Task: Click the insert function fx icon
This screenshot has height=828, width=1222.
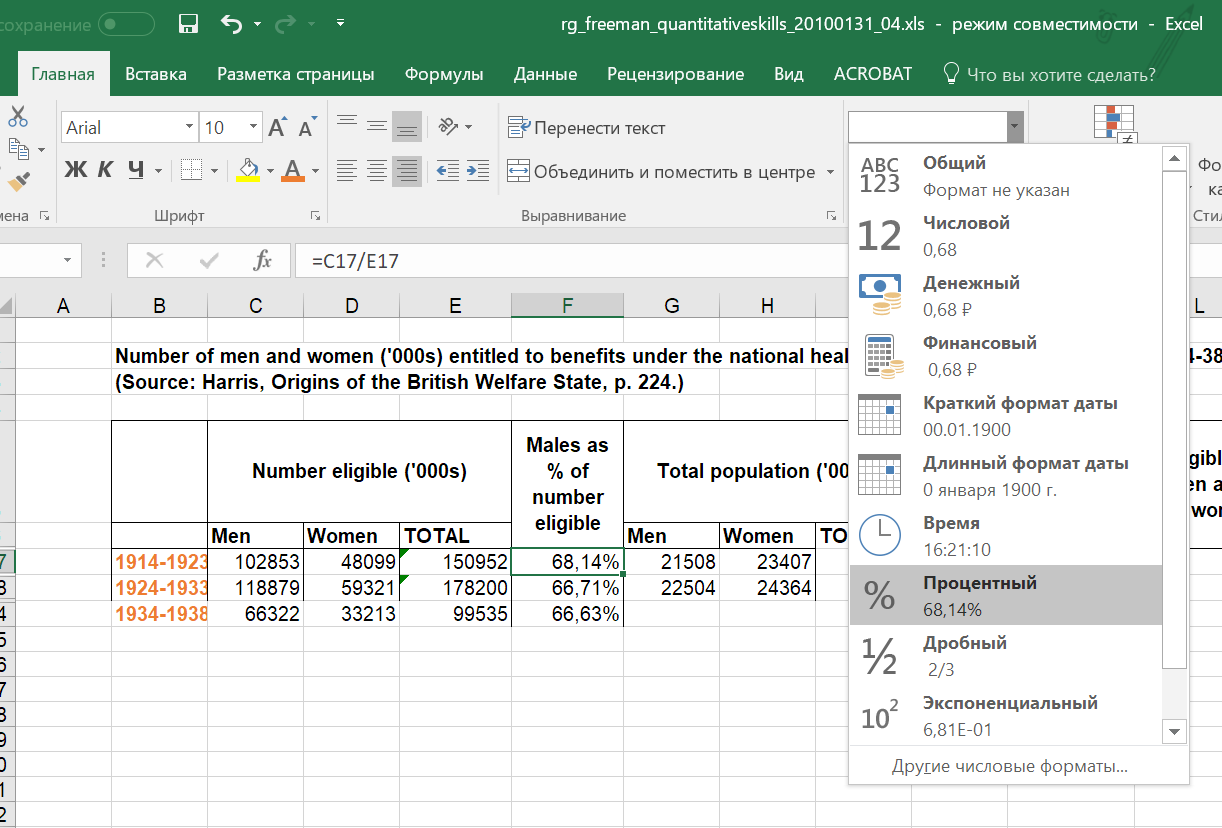Action: (263, 261)
